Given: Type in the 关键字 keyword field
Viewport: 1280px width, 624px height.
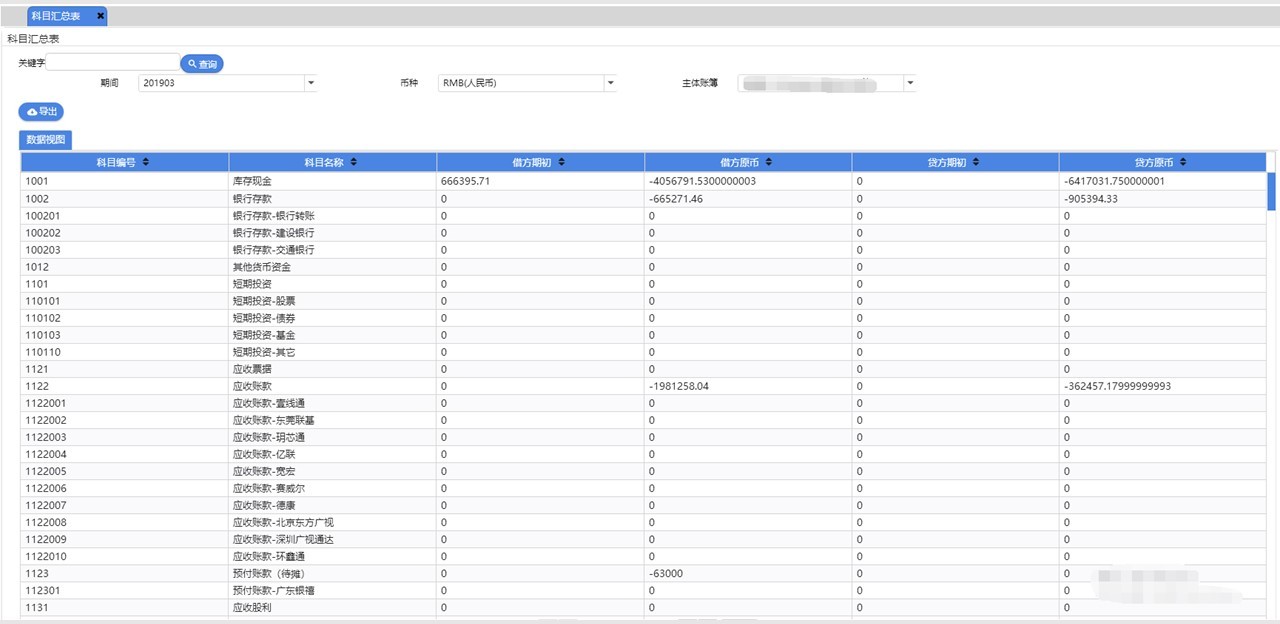Looking at the screenshot, I should pos(112,62).
